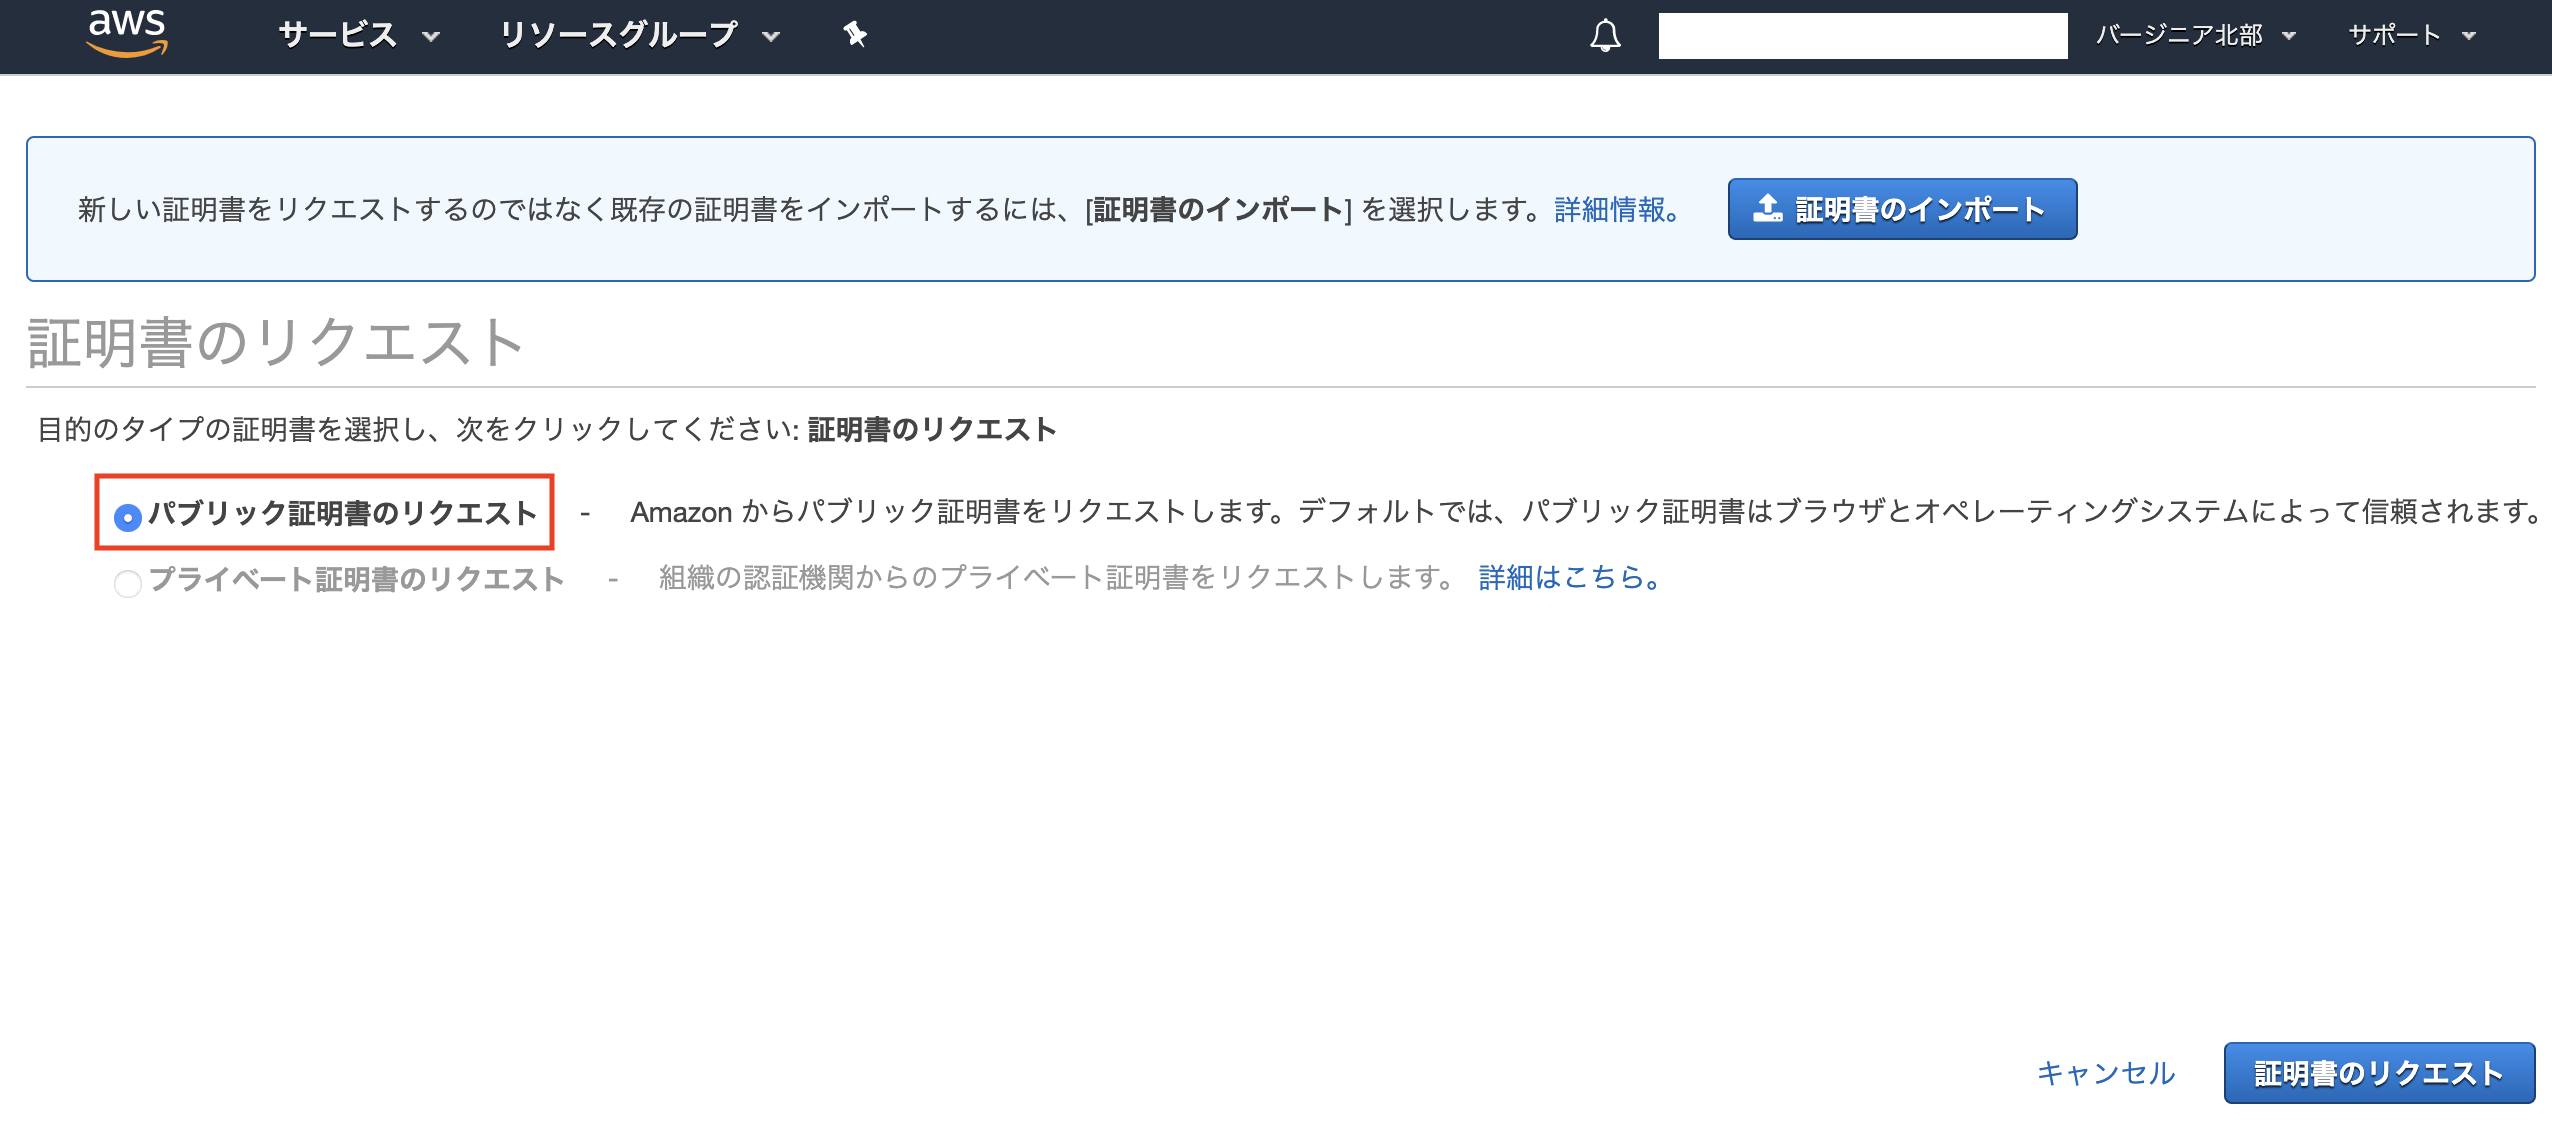Click the upload icon on import certificate button

pos(1769,207)
